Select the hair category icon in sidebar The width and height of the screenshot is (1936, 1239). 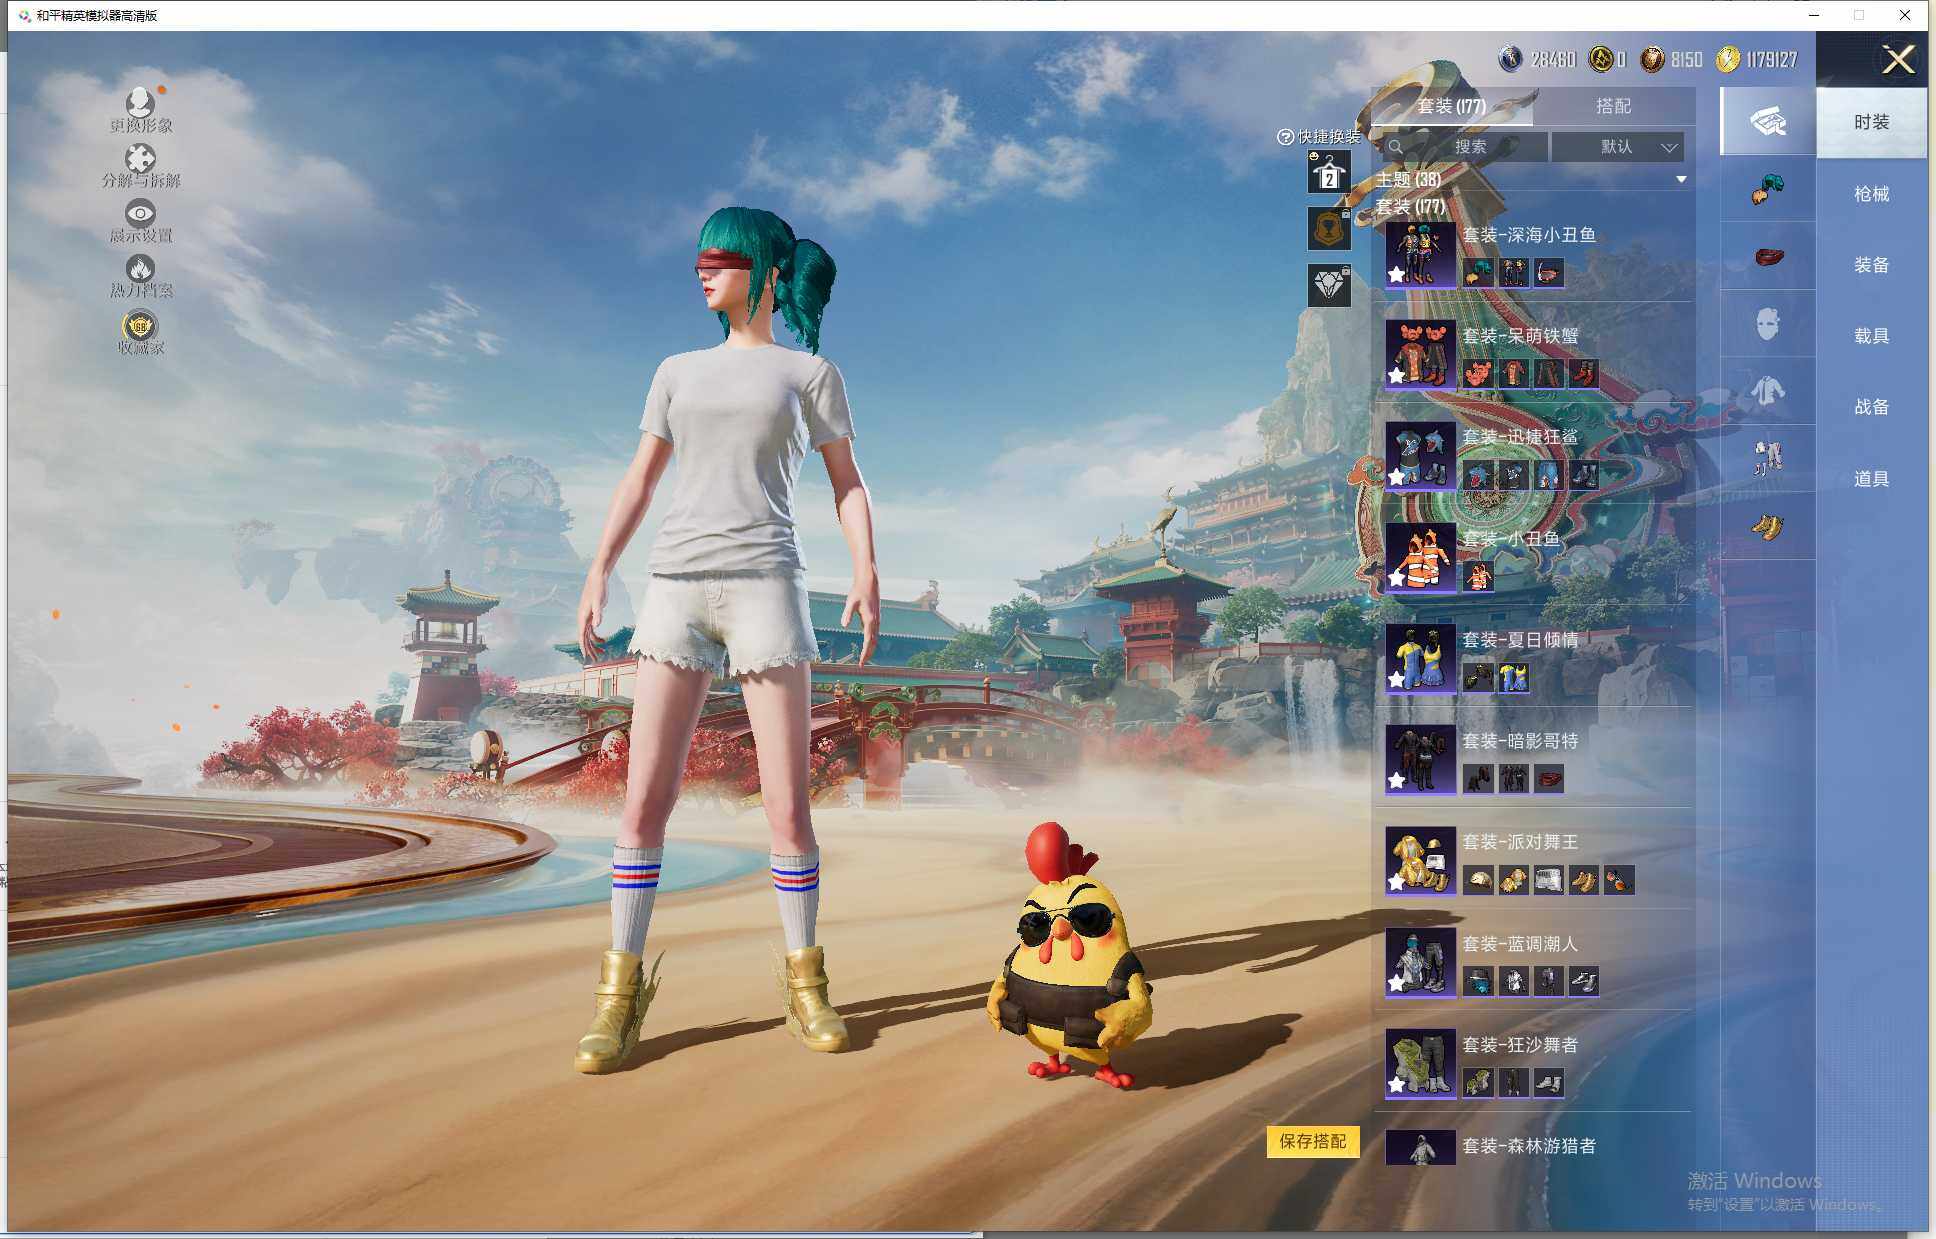pos(1767,189)
